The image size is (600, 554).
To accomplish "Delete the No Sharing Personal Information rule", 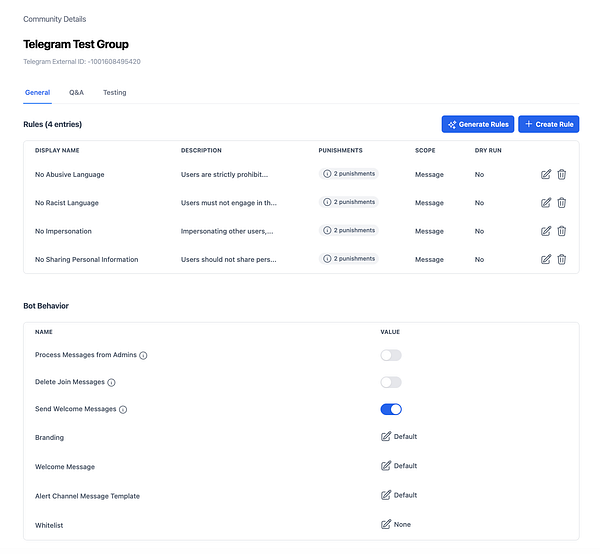I will click(561, 259).
